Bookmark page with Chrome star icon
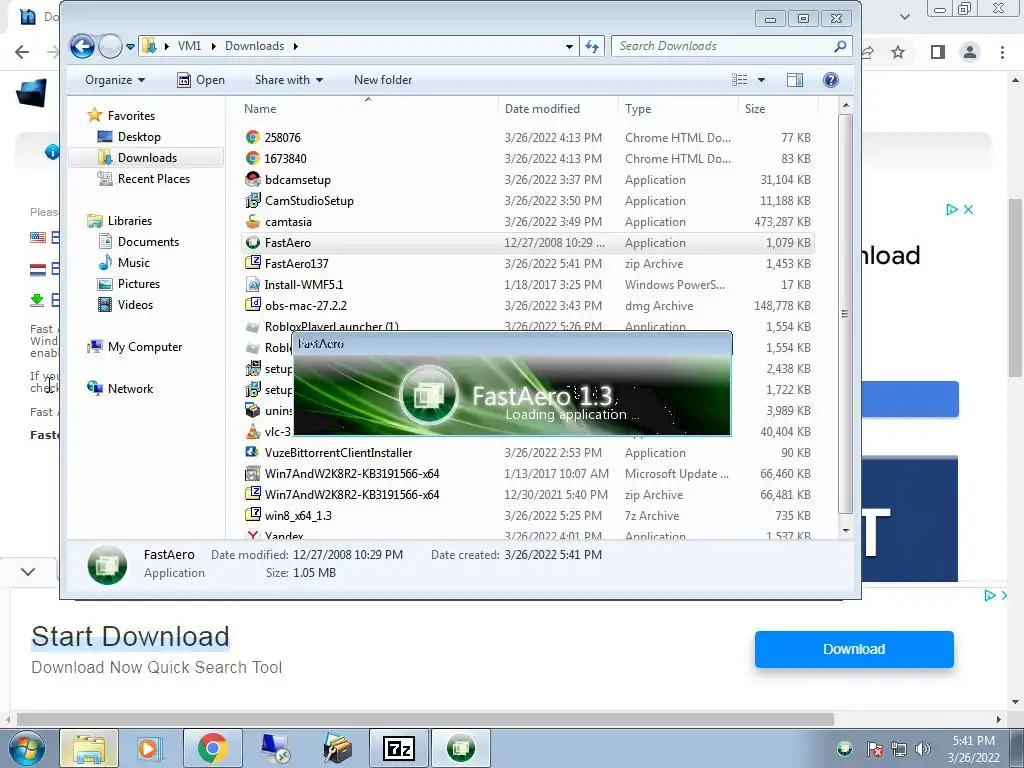Screen dimensions: 1024x768 pyautogui.click(x=899, y=52)
